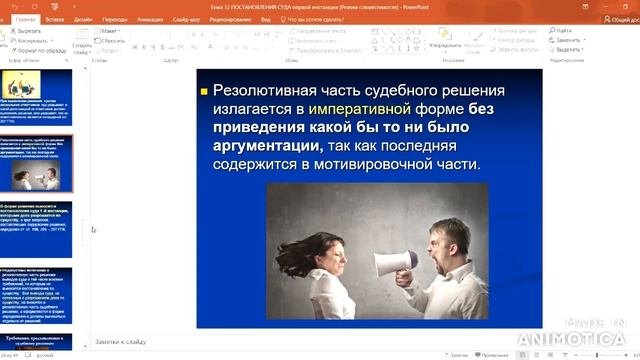640x360 pixels.
Task: Toggle Заметки notes pane in status bar
Action: point(456,355)
